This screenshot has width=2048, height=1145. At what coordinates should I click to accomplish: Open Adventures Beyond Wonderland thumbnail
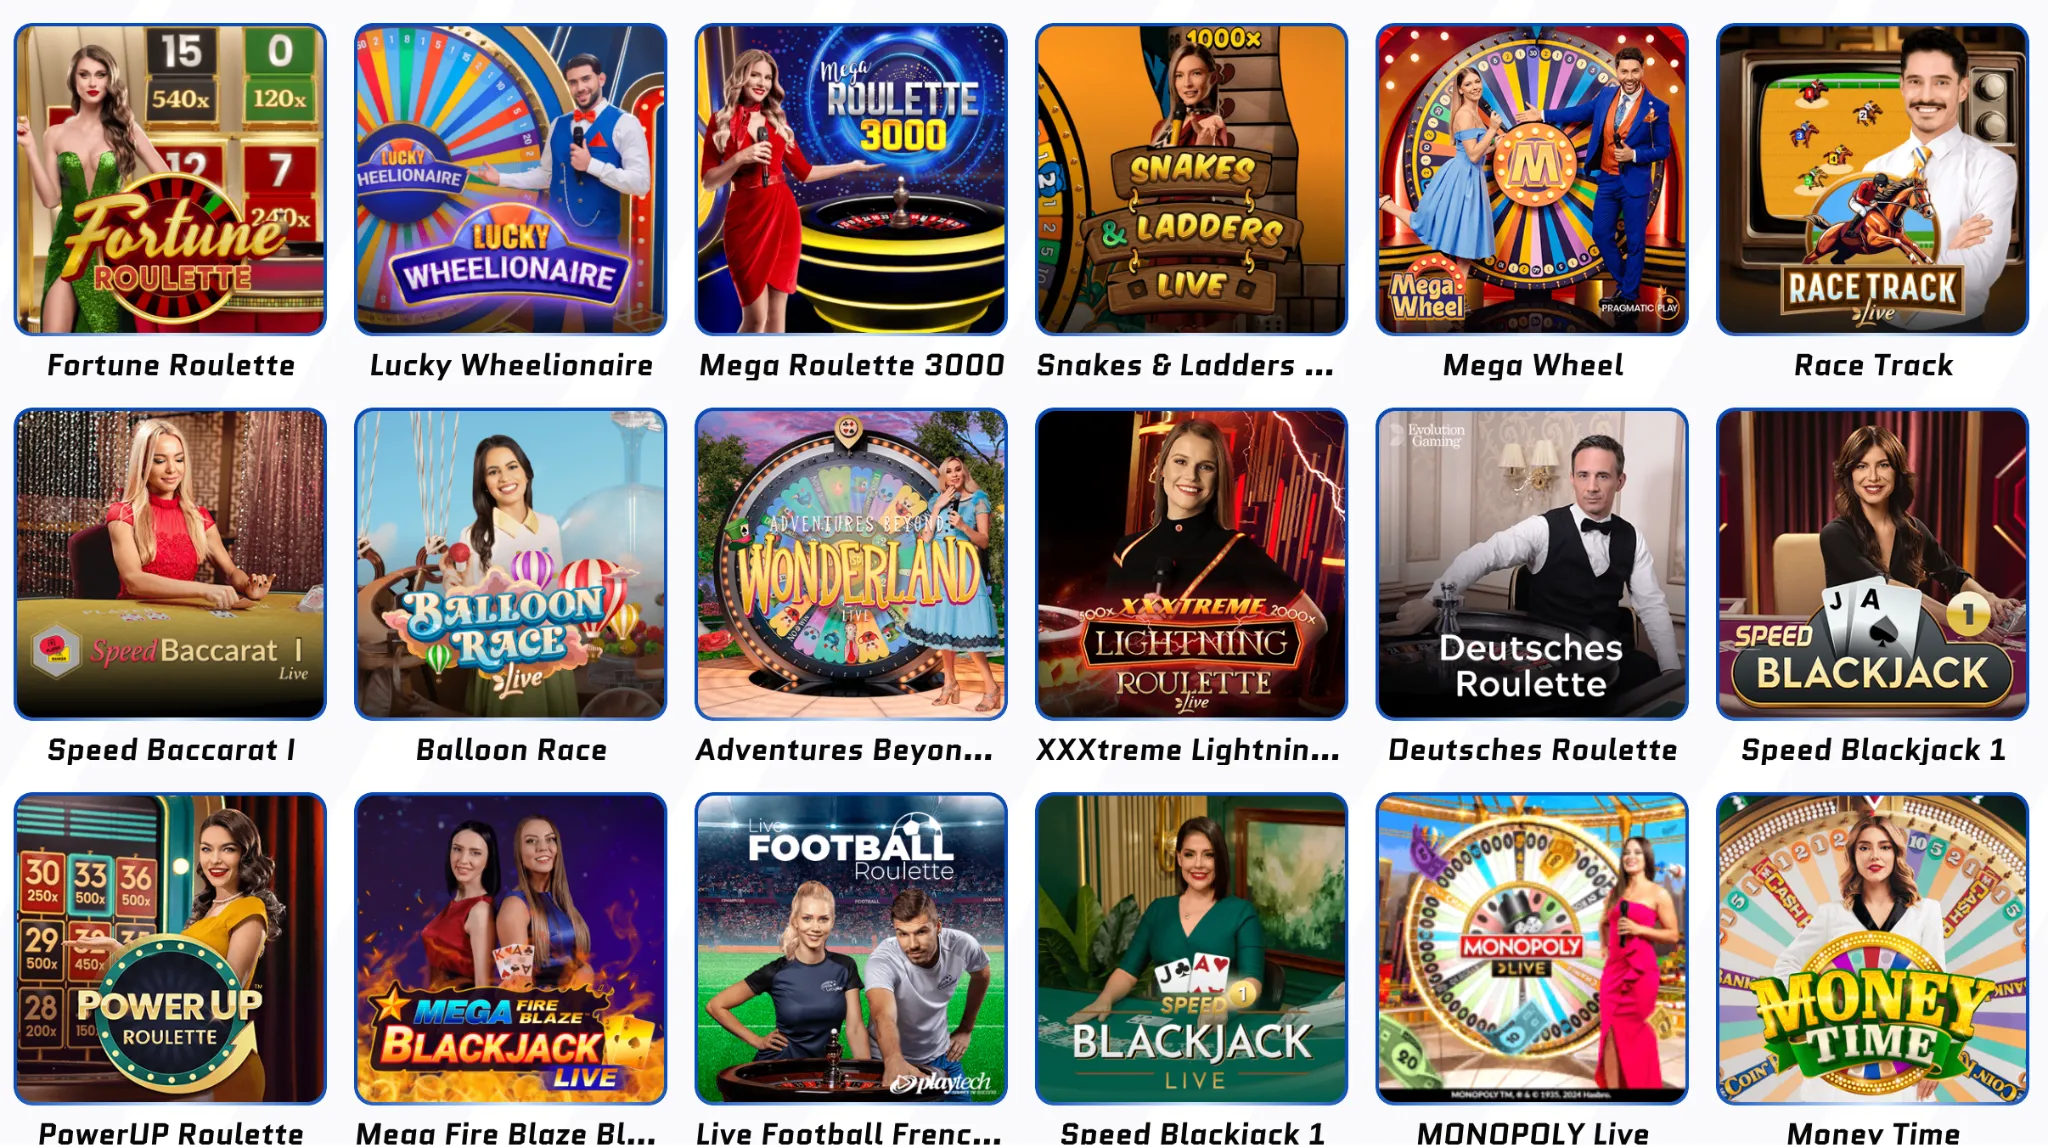point(851,564)
